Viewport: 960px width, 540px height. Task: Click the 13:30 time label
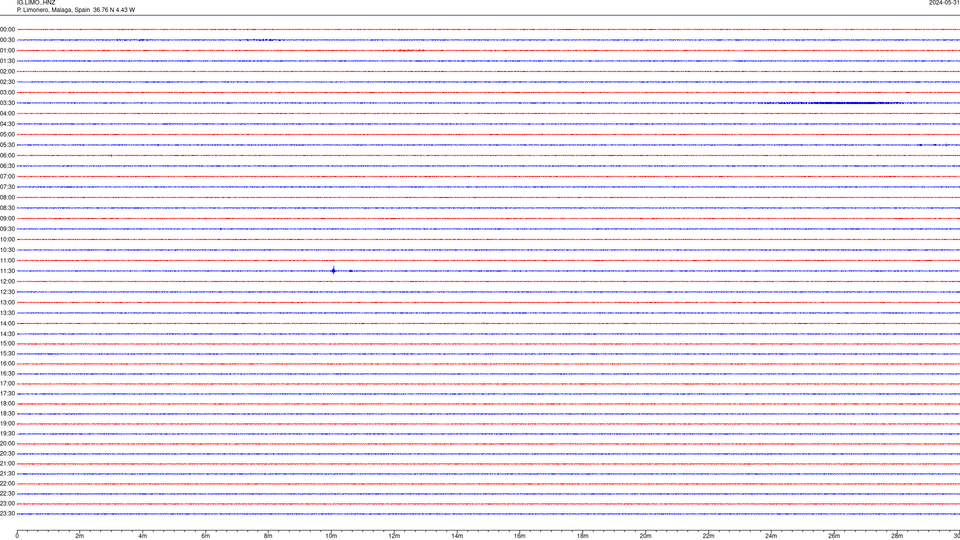tap(7, 313)
